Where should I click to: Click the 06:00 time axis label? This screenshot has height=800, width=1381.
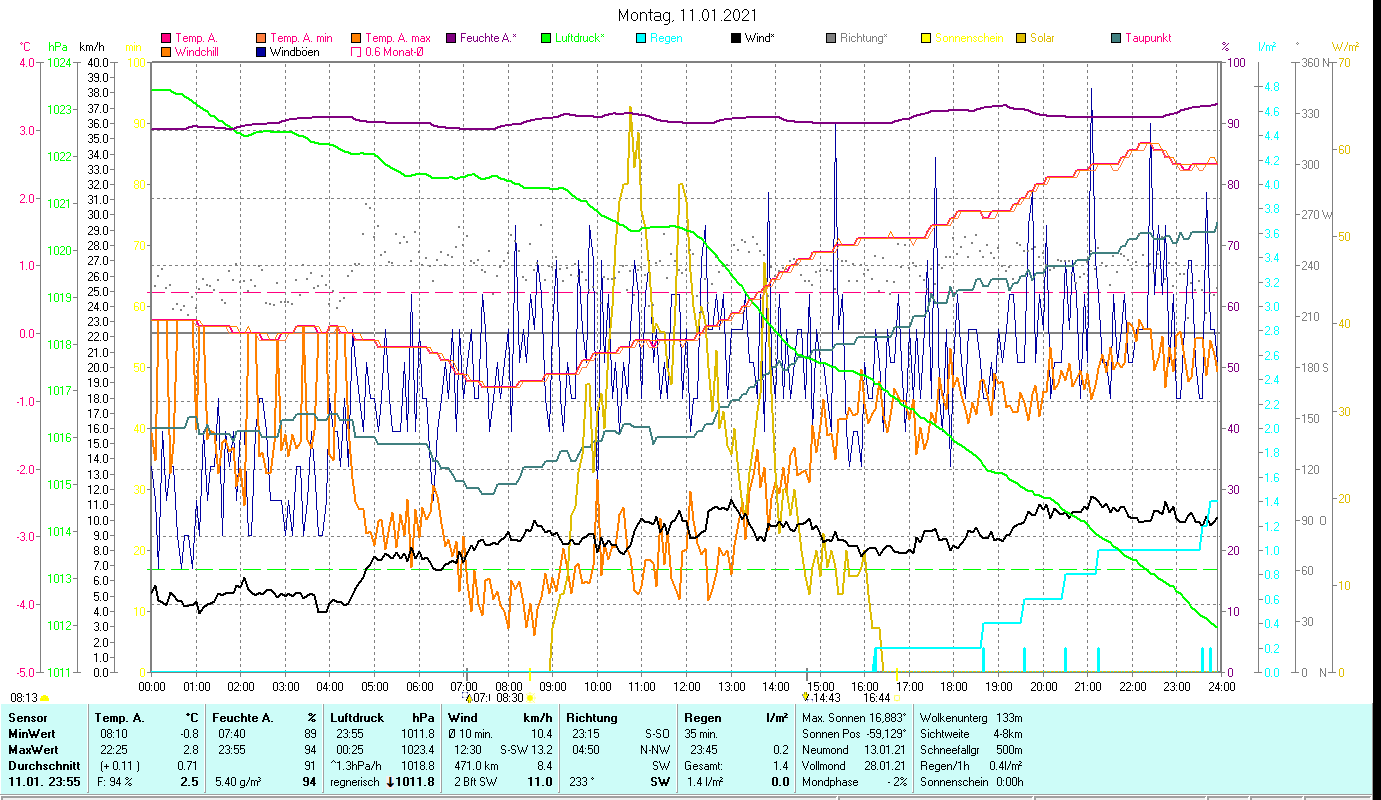tap(419, 686)
